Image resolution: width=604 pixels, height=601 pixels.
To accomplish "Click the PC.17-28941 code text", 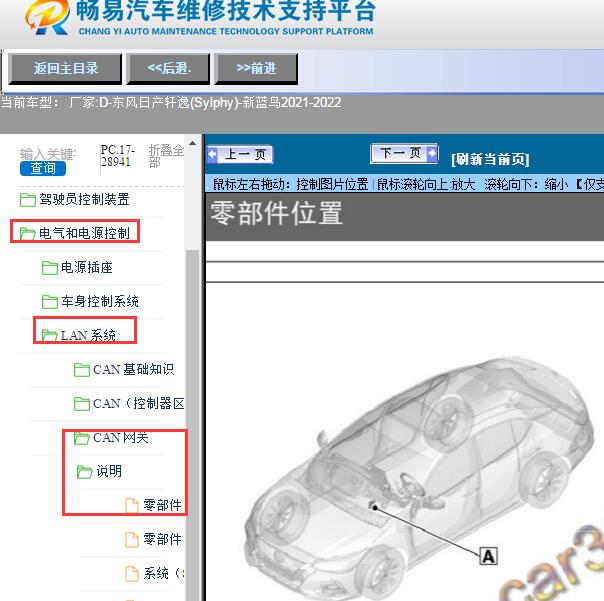I will coord(117,155).
